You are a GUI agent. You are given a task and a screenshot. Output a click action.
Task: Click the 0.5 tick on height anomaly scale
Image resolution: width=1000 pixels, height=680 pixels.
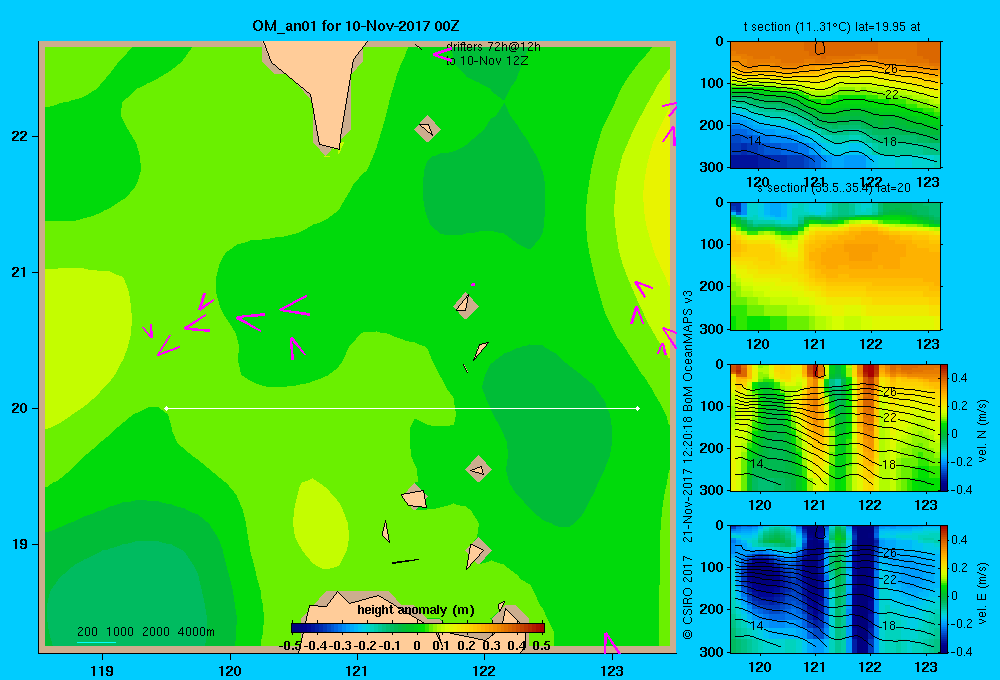(x=541, y=646)
